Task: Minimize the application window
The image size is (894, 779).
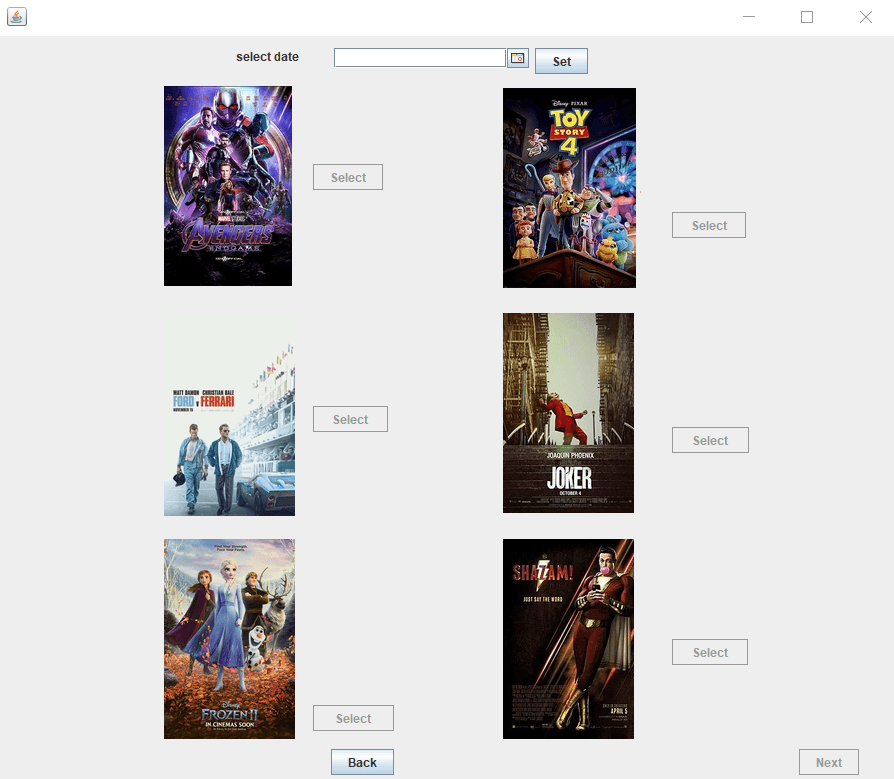Action: click(749, 17)
